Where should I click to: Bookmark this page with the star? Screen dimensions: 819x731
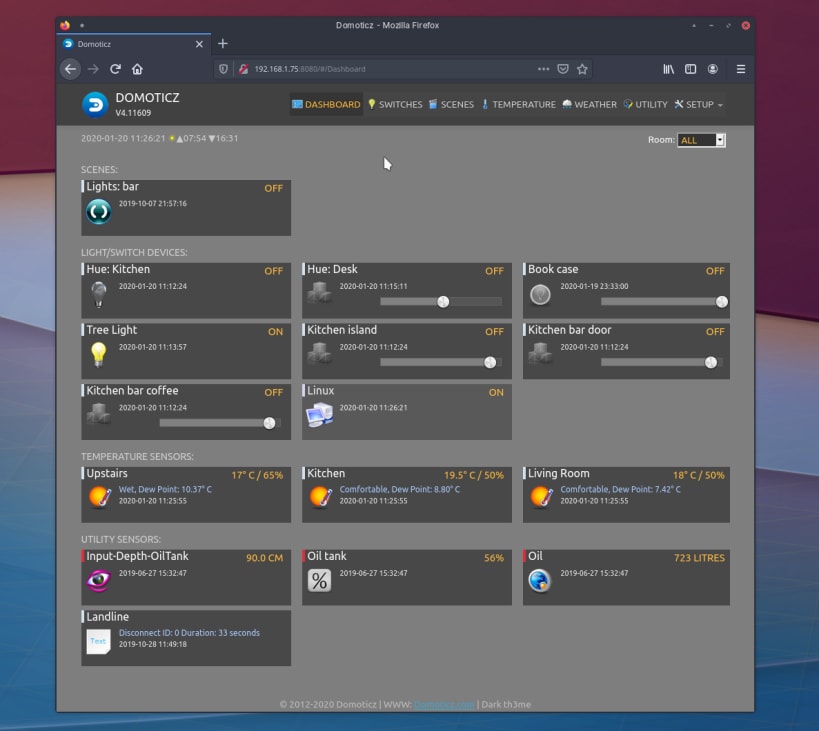coord(582,69)
